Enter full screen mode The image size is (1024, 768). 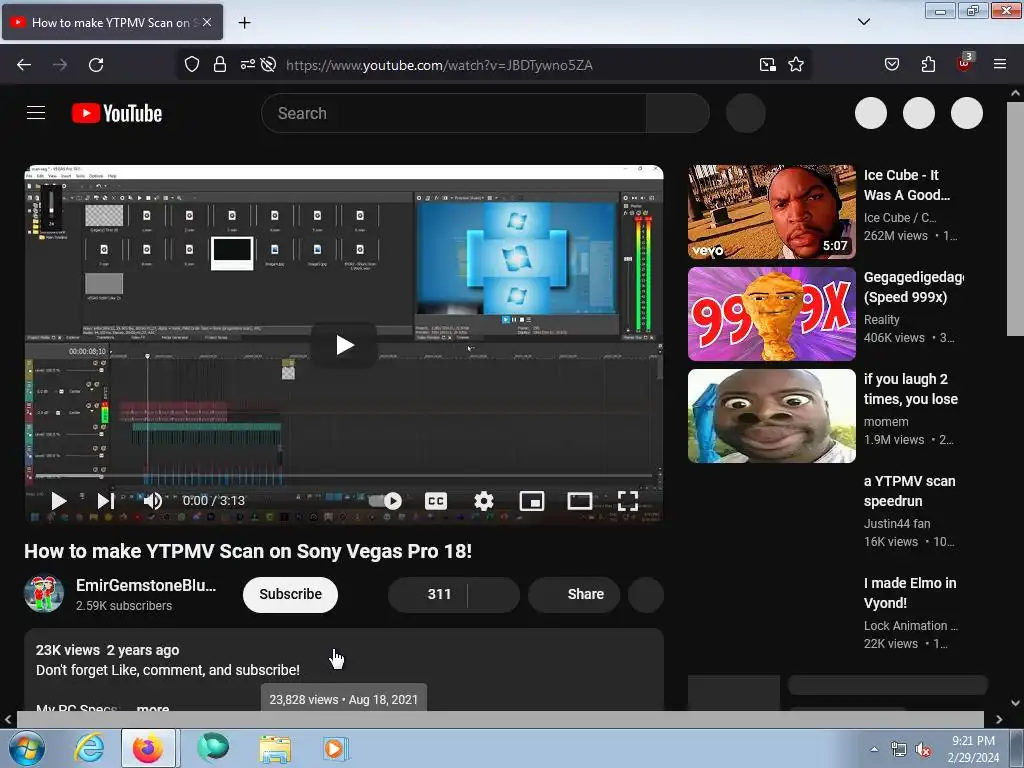click(x=628, y=501)
